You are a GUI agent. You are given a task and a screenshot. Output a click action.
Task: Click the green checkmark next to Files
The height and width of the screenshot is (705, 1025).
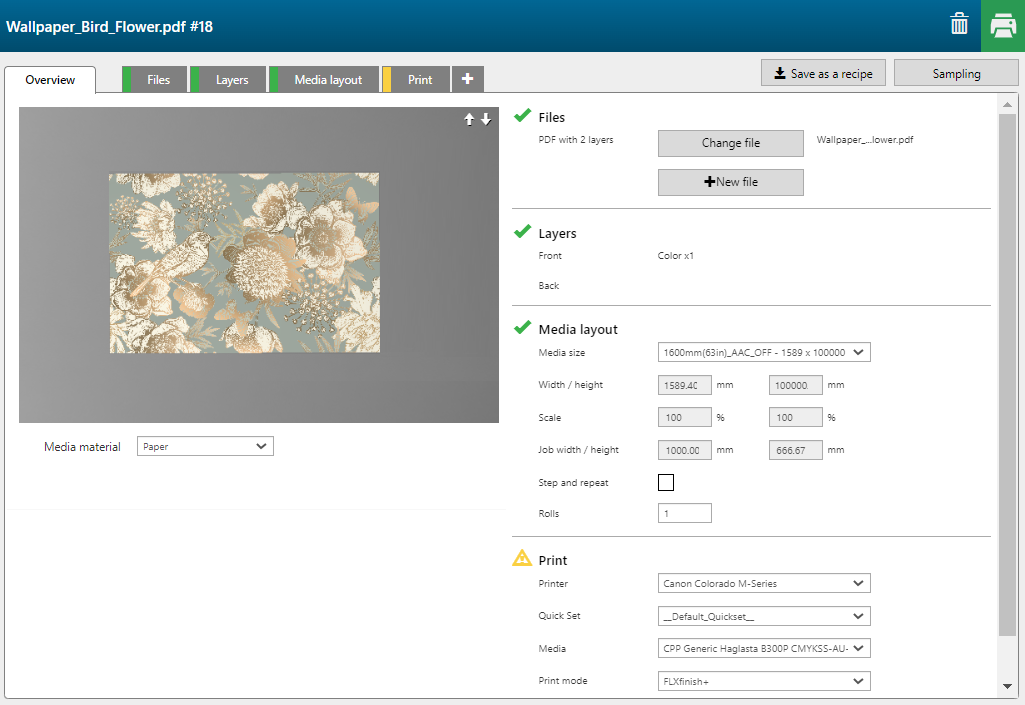[x=522, y=116]
